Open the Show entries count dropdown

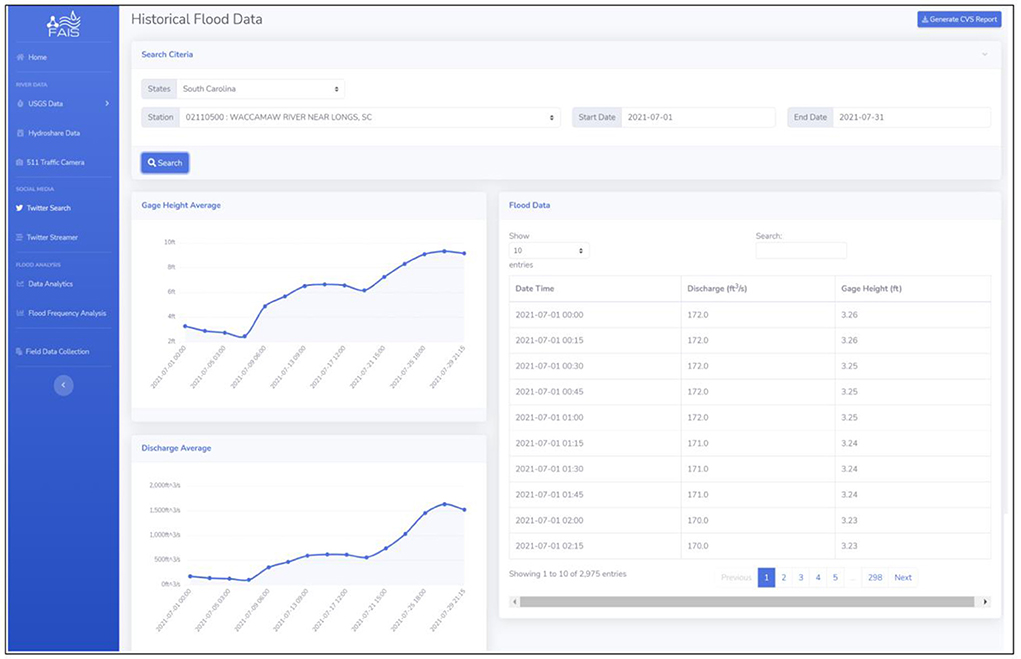click(549, 251)
